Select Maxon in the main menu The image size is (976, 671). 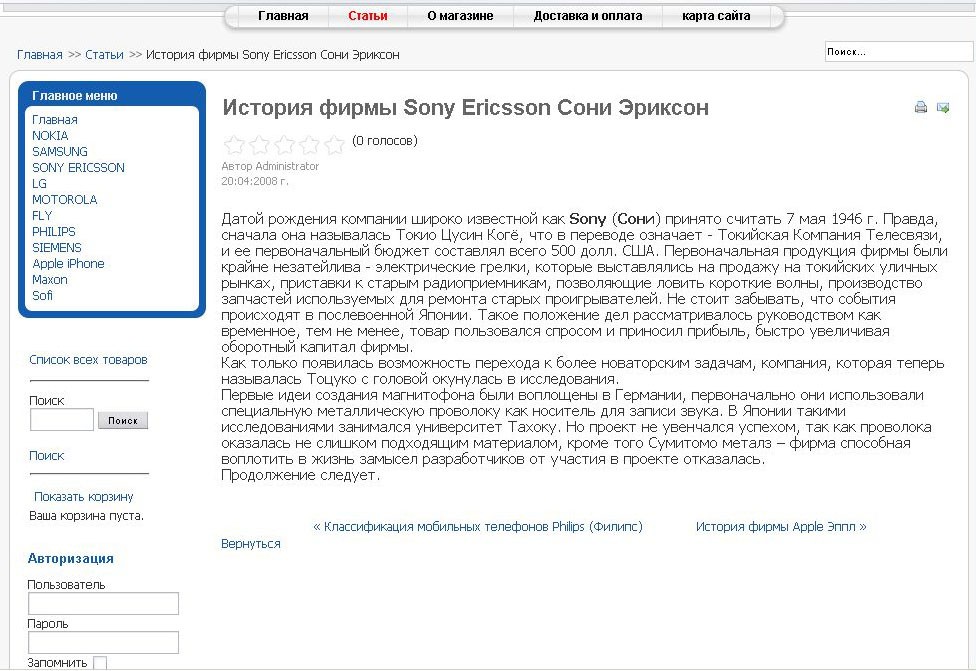(50, 279)
